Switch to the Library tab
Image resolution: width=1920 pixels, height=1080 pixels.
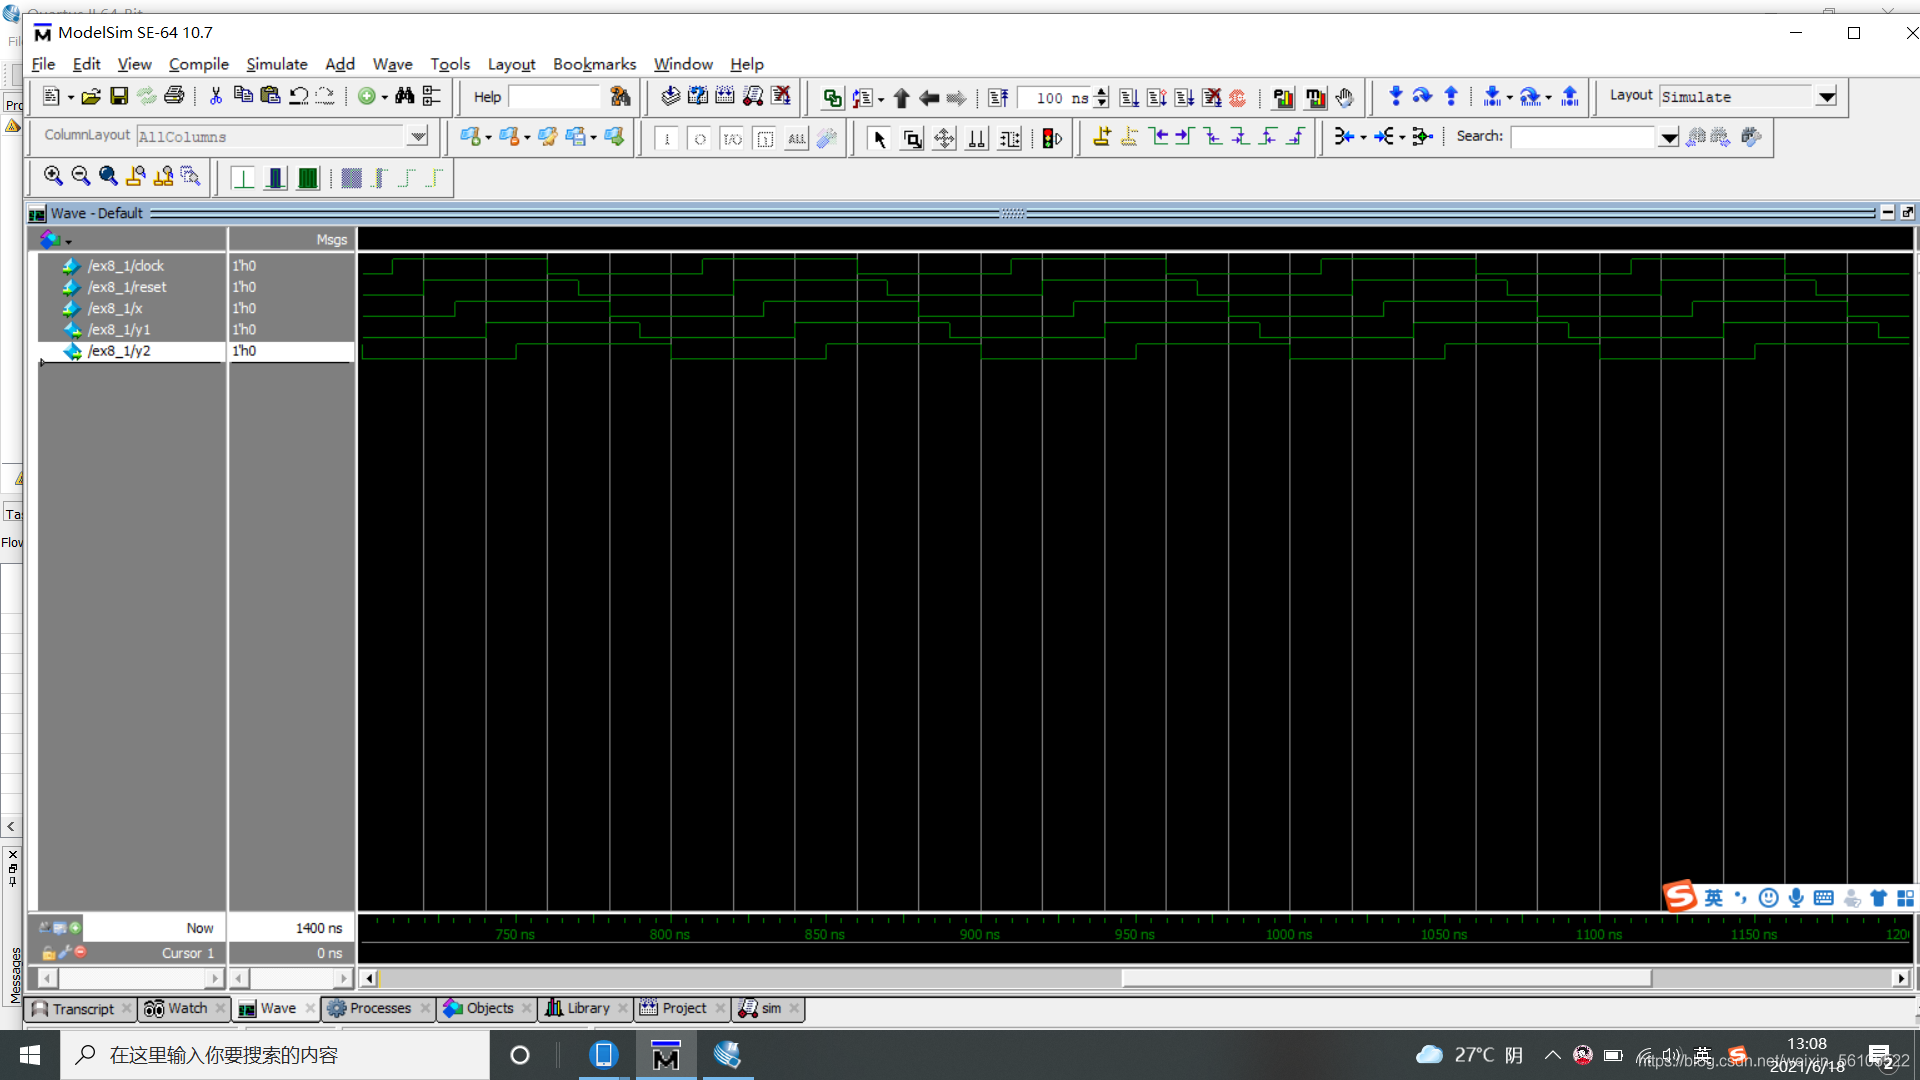click(x=585, y=1008)
